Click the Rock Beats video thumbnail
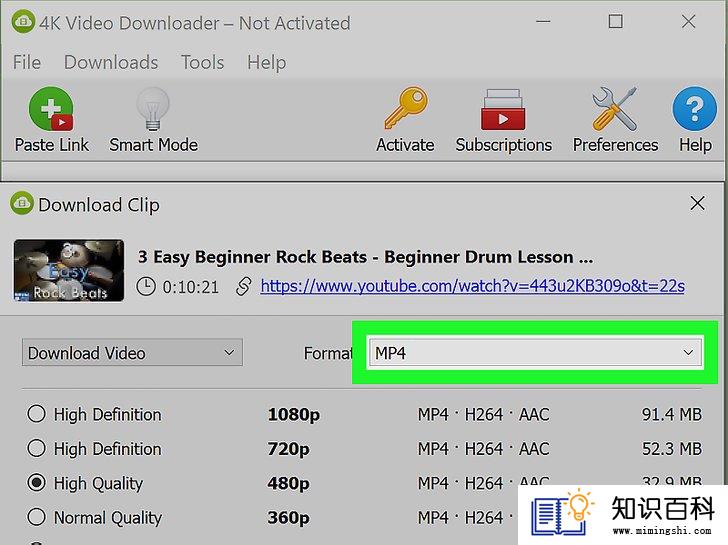728x545 pixels. pyautogui.click(x=69, y=271)
